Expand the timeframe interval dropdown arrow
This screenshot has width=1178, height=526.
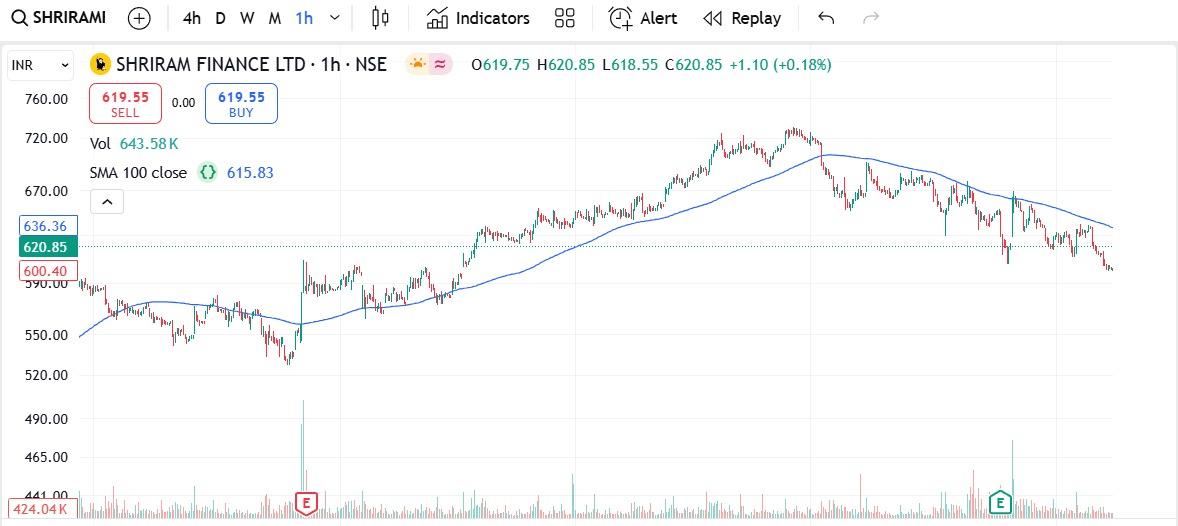point(335,18)
